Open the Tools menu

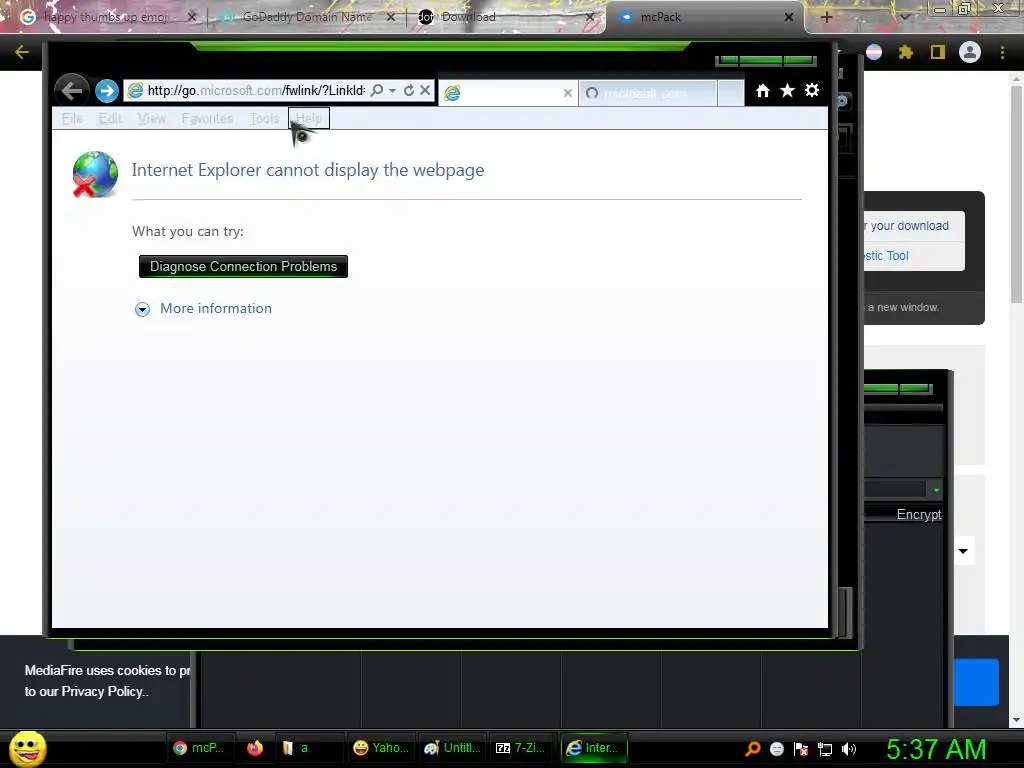[x=264, y=118]
